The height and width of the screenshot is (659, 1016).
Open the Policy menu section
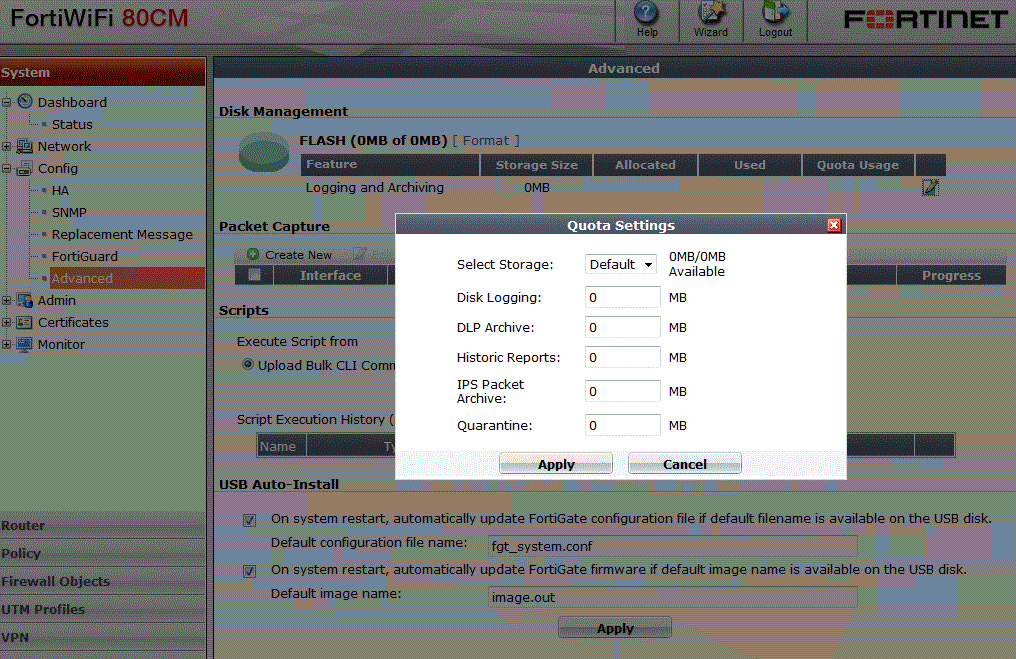coord(102,553)
